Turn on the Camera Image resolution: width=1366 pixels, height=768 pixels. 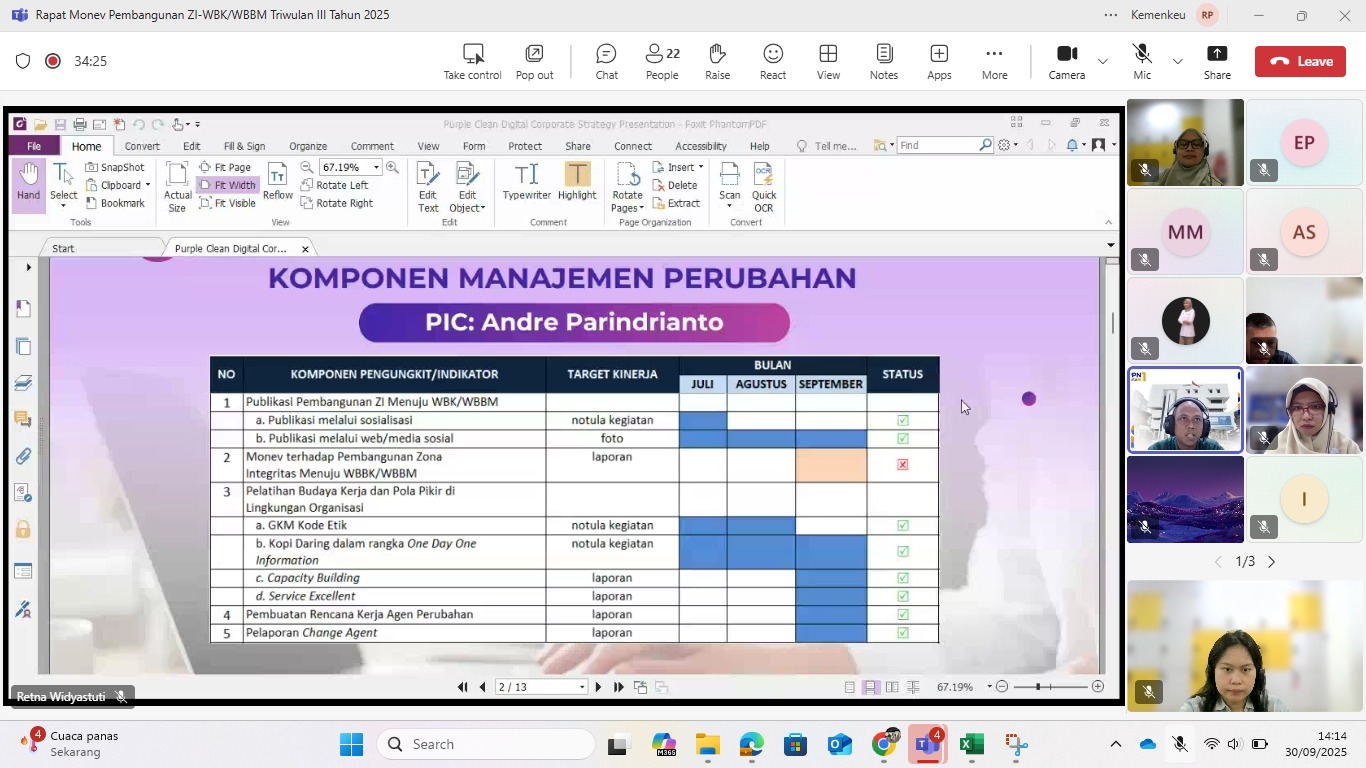1066,61
